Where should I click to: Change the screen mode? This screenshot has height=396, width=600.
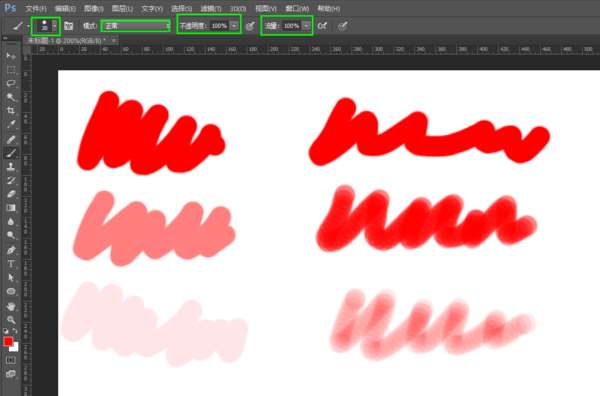click(x=11, y=374)
